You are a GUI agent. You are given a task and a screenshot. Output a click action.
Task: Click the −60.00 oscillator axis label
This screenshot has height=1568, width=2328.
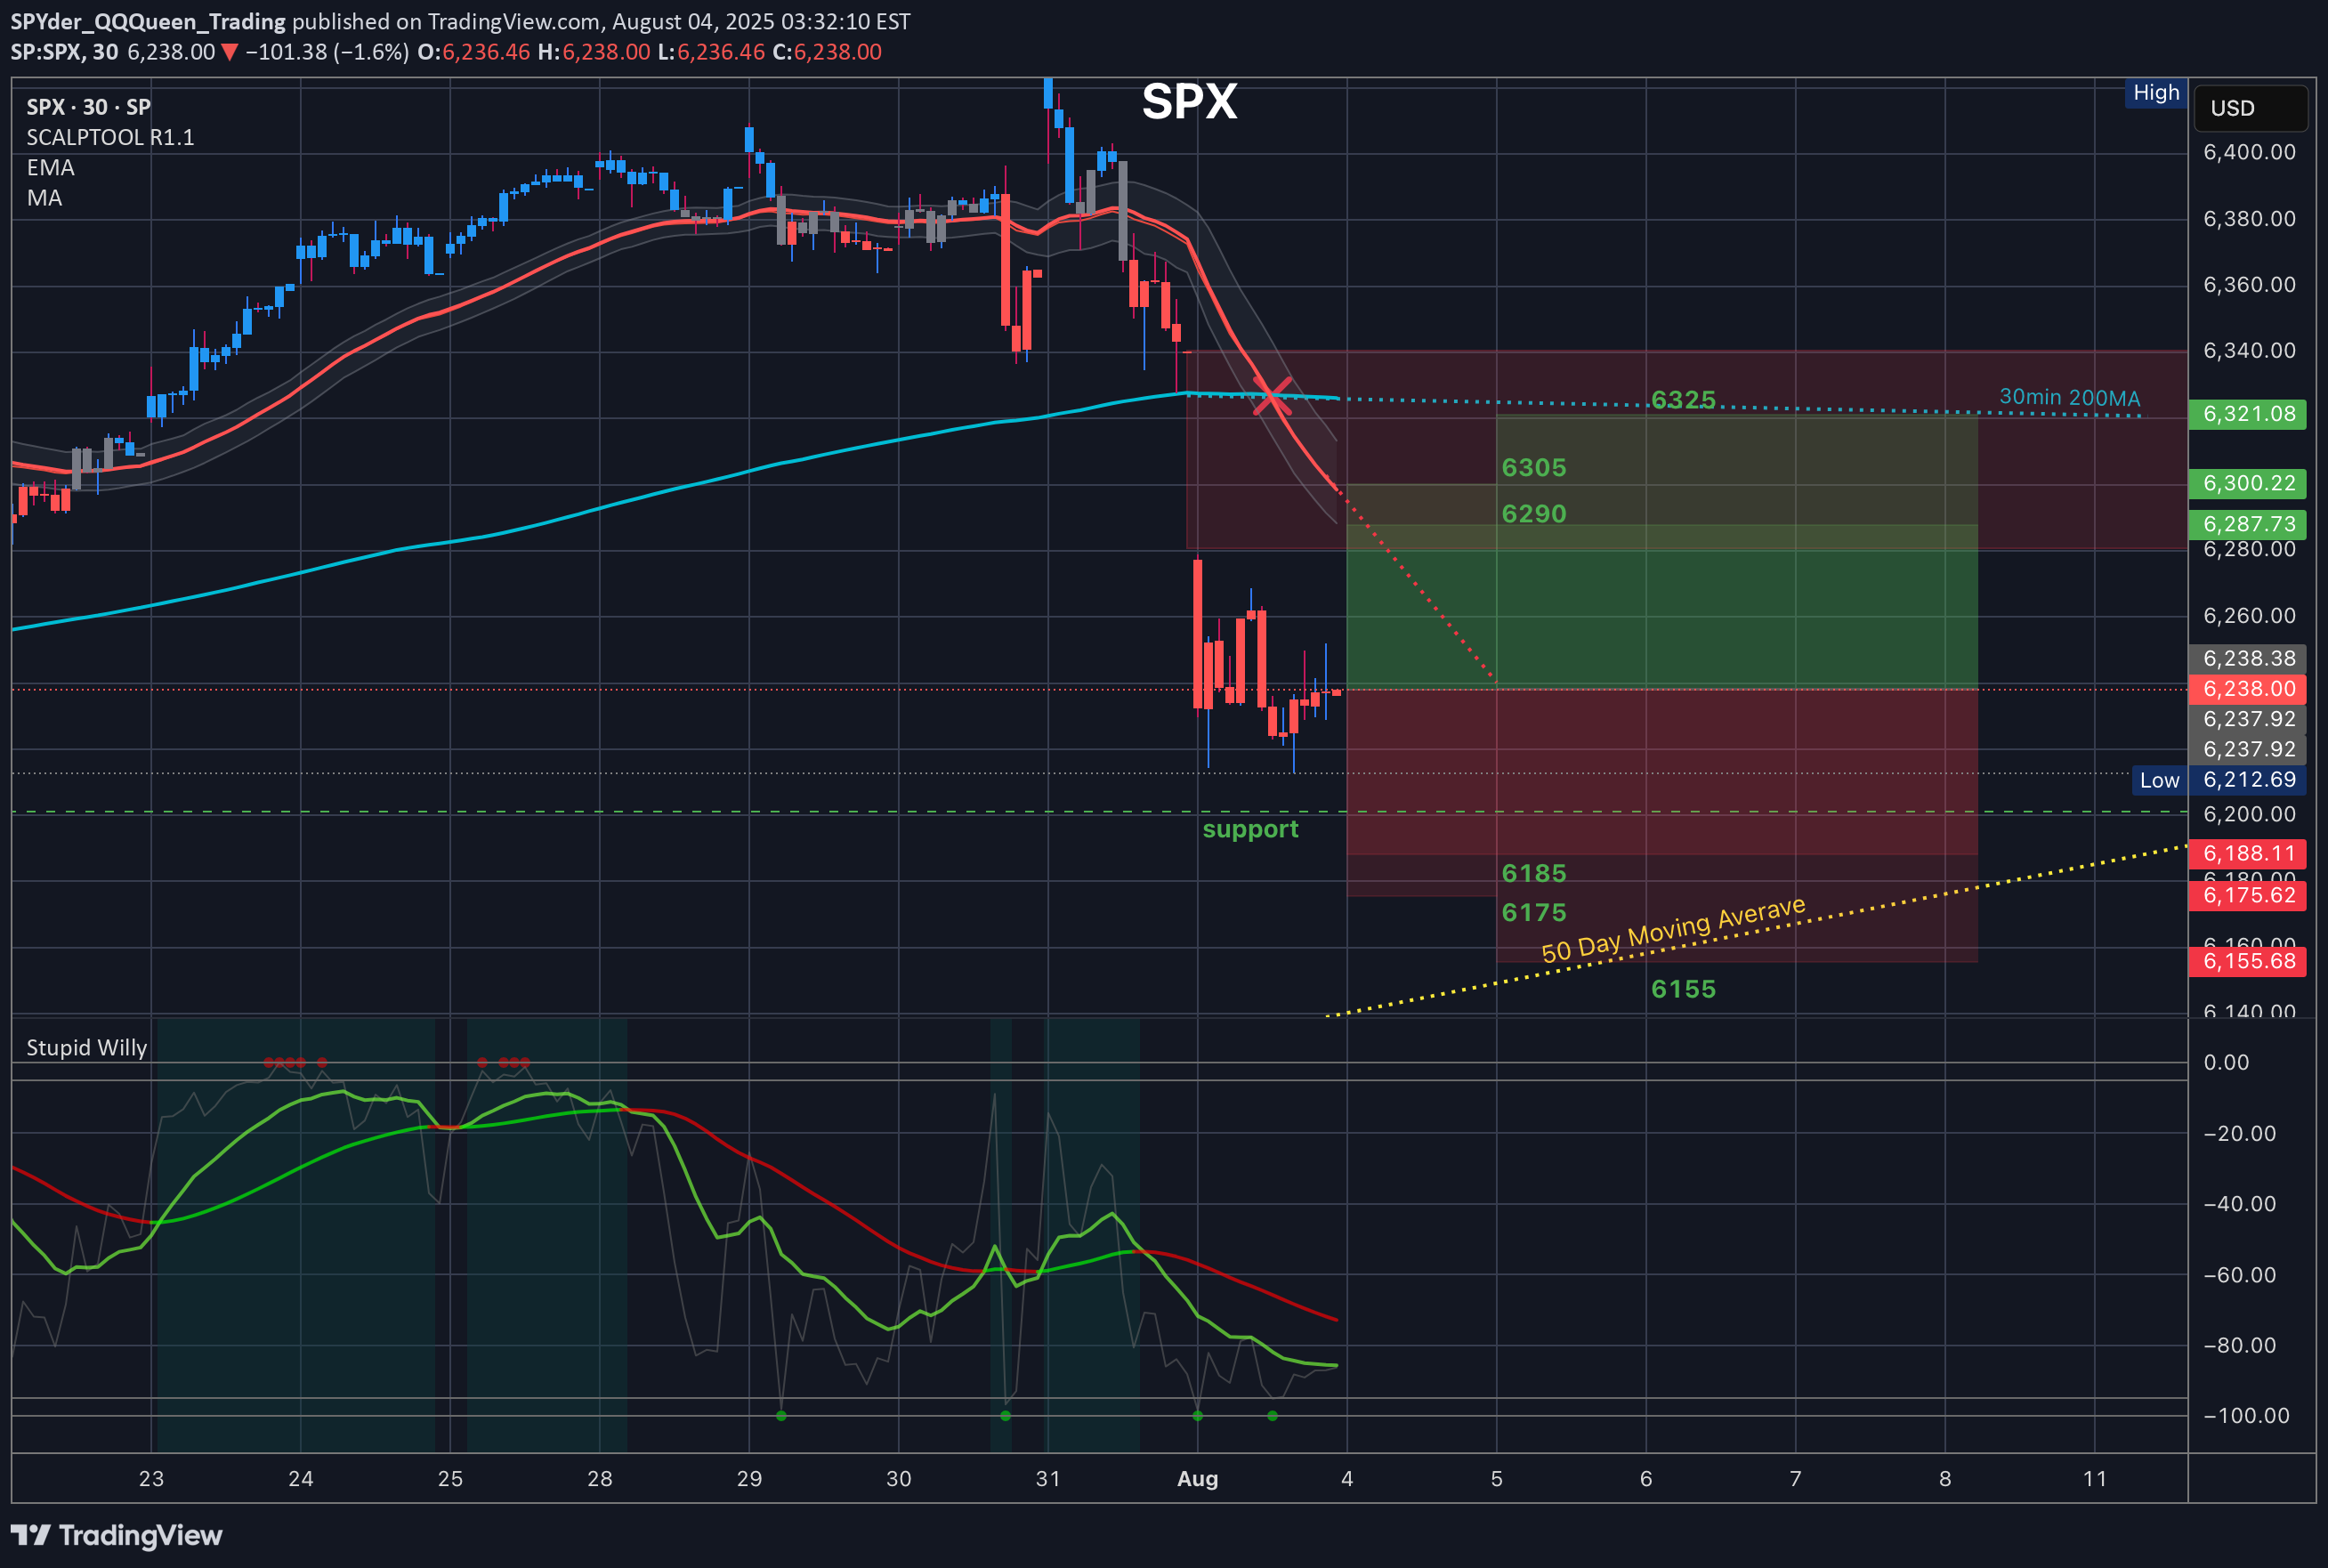coord(2239,1275)
